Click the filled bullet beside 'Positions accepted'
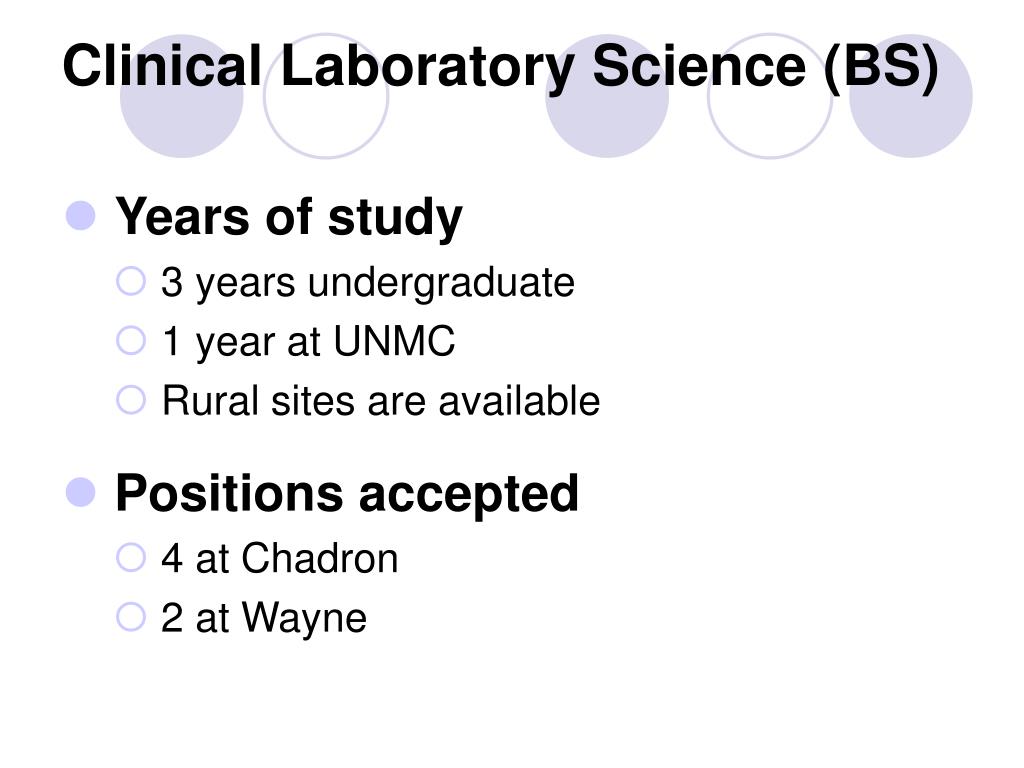This screenshot has height=768, width=1024. (81, 492)
